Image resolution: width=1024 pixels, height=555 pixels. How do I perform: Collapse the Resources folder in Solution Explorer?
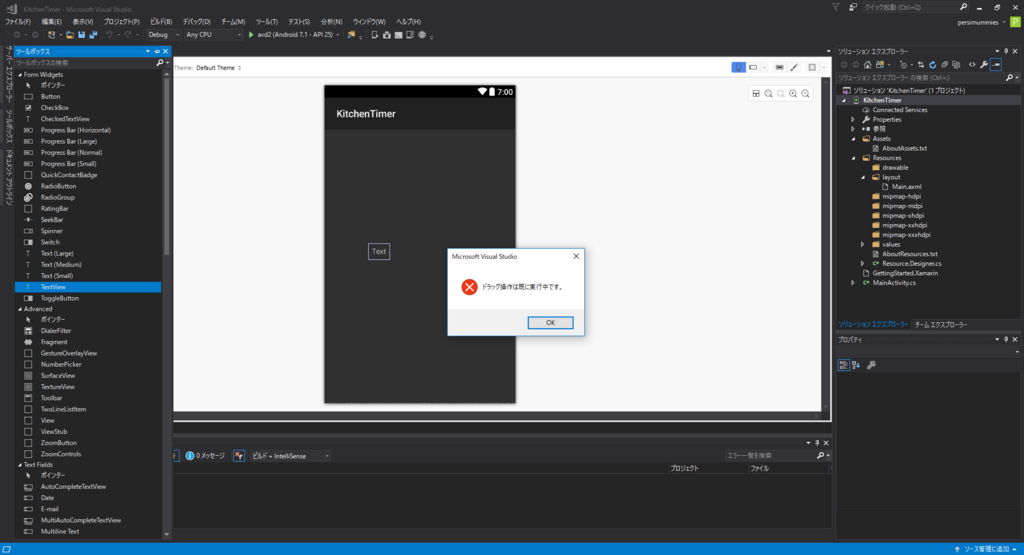tap(854, 158)
